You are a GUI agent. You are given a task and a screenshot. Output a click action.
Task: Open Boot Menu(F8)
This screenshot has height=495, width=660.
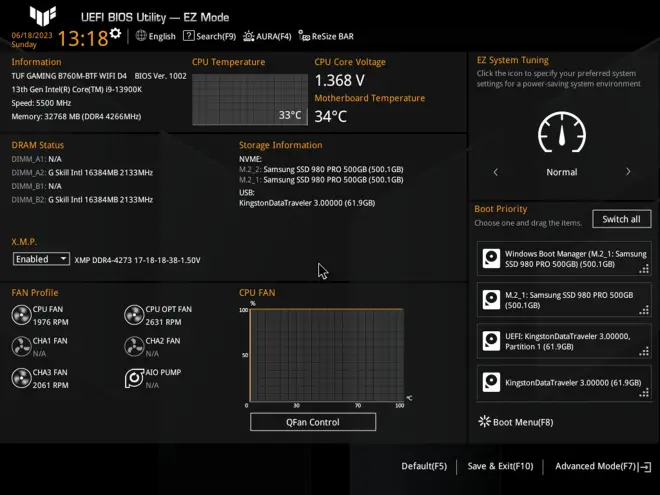pyautogui.click(x=516, y=422)
